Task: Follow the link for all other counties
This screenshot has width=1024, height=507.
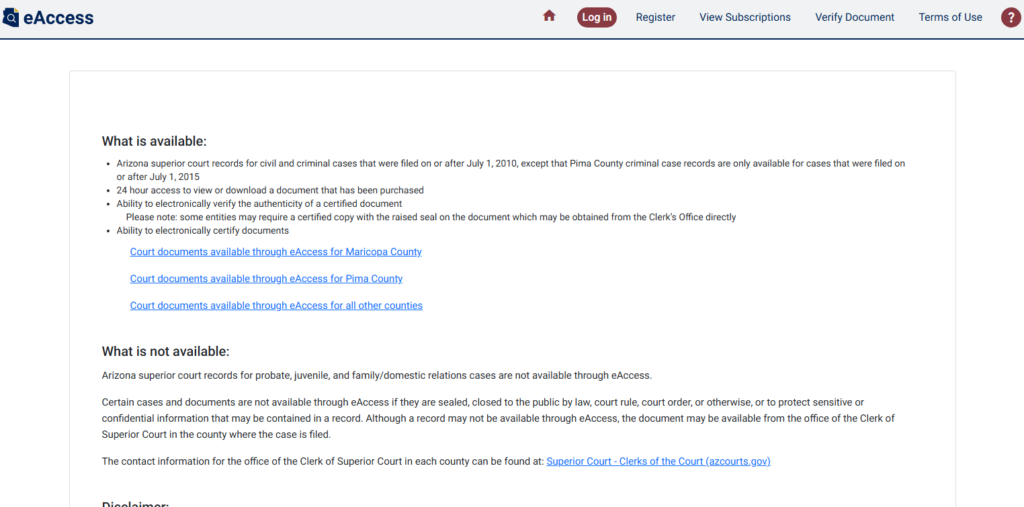Action: [x=276, y=306]
